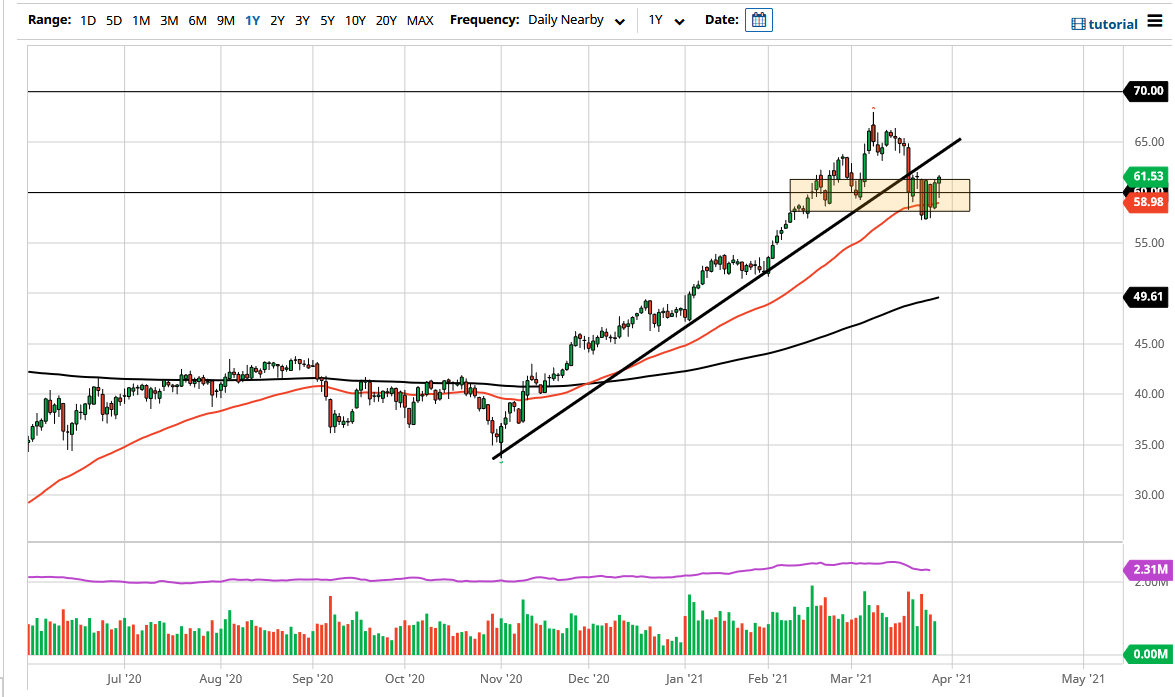The image size is (1175, 697).
Task: Select the 1M range option
Action: [139, 19]
